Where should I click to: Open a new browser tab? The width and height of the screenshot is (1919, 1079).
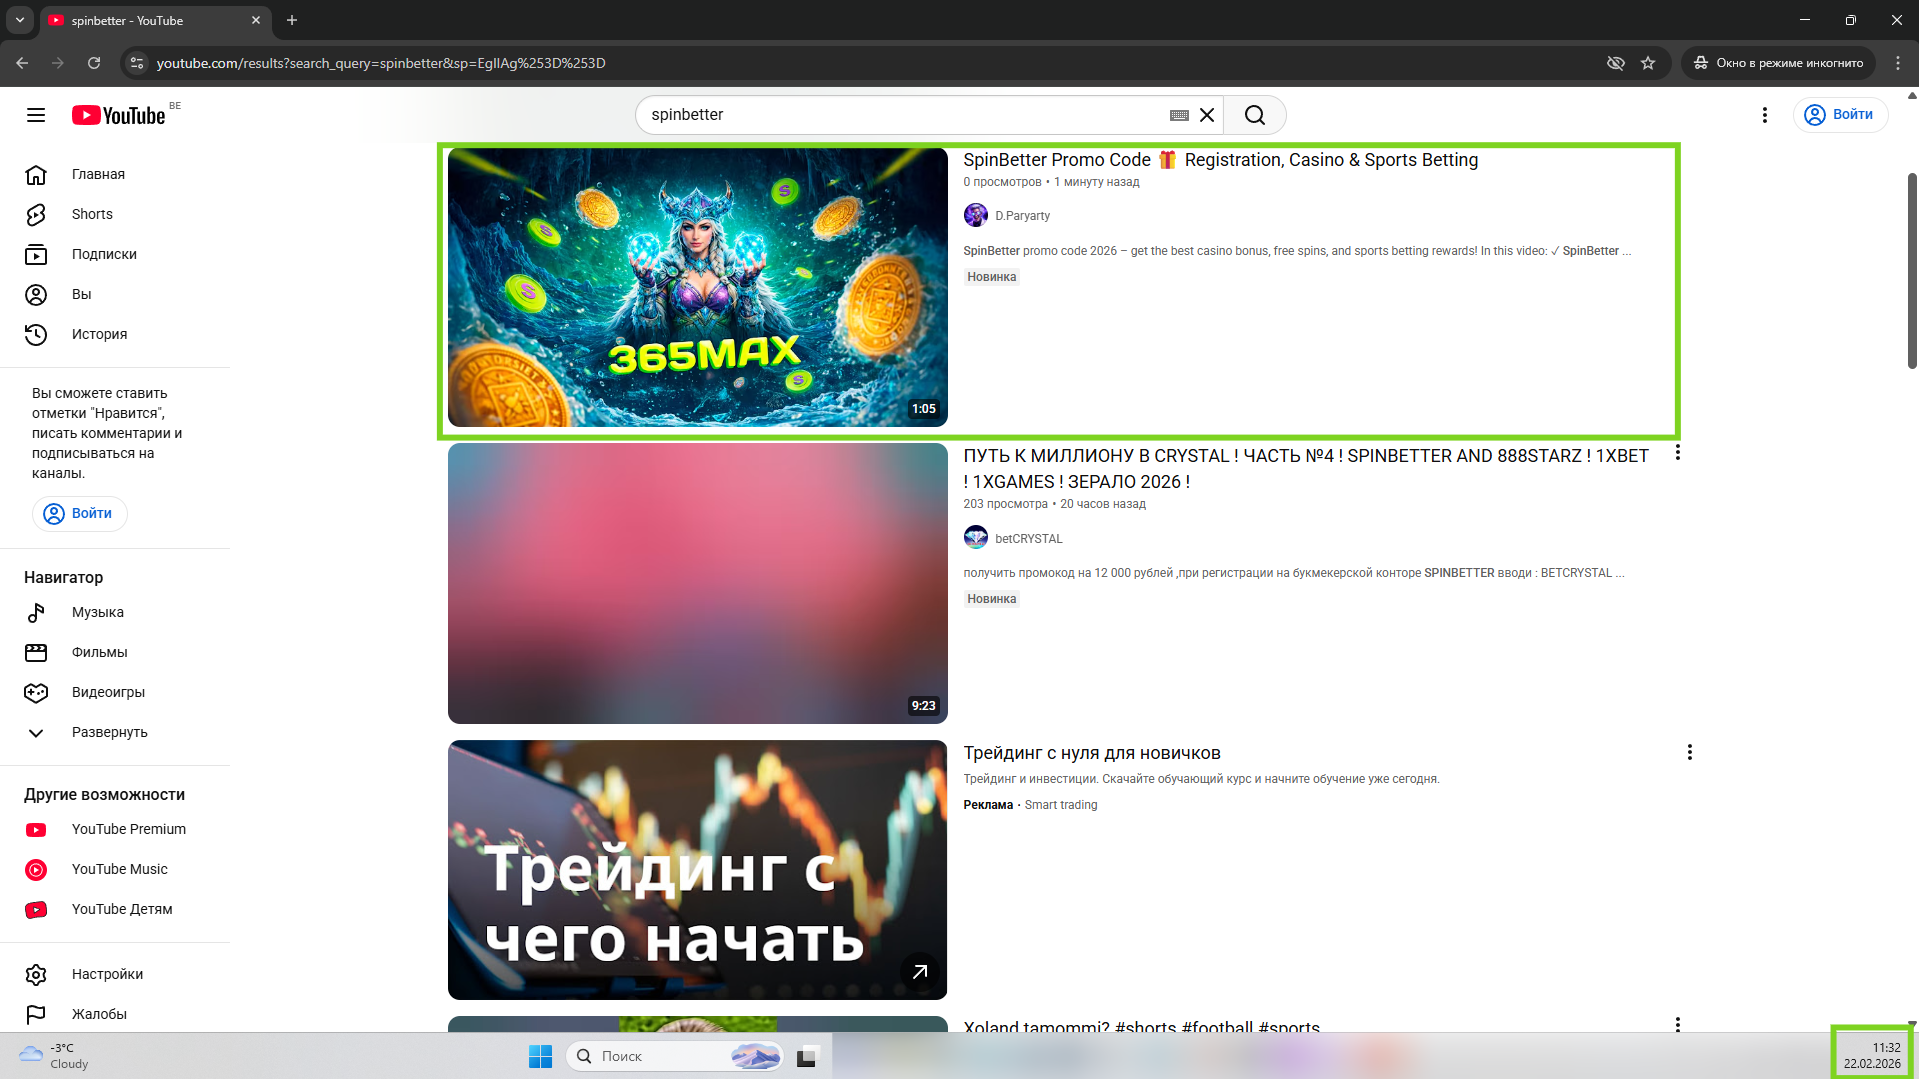click(292, 20)
